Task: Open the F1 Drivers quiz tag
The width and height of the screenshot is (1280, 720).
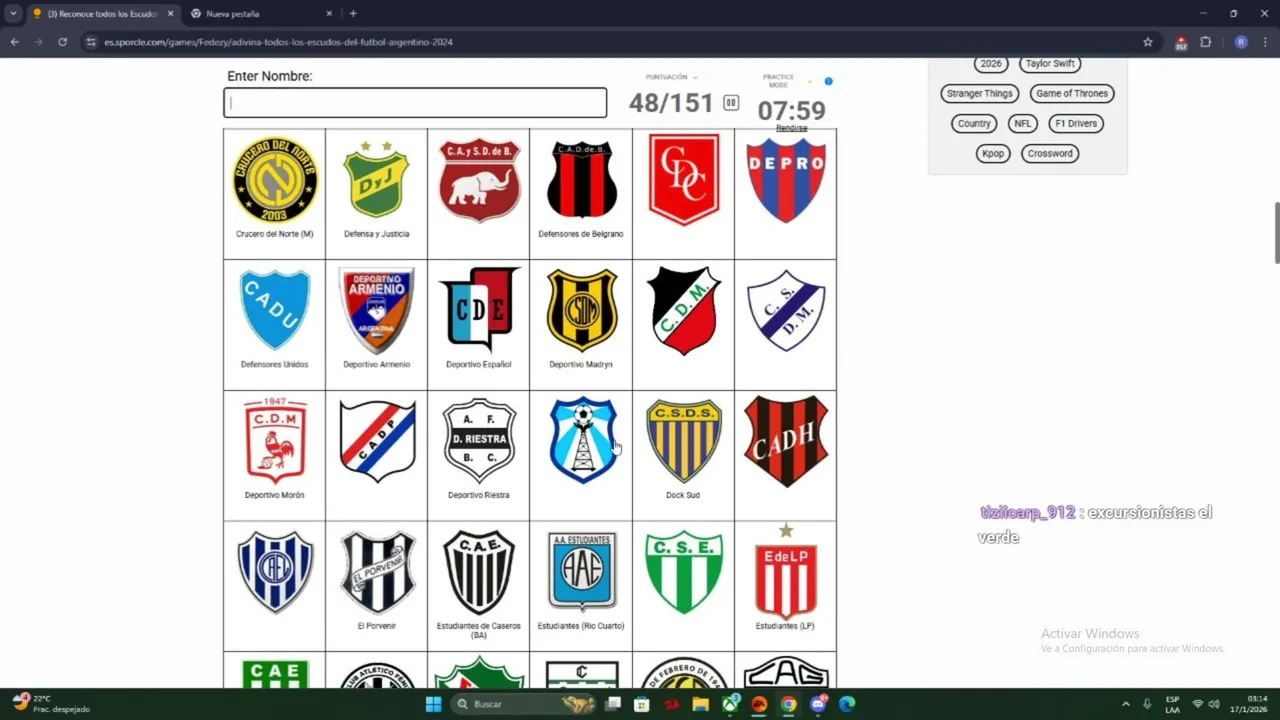Action: [x=1076, y=123]
